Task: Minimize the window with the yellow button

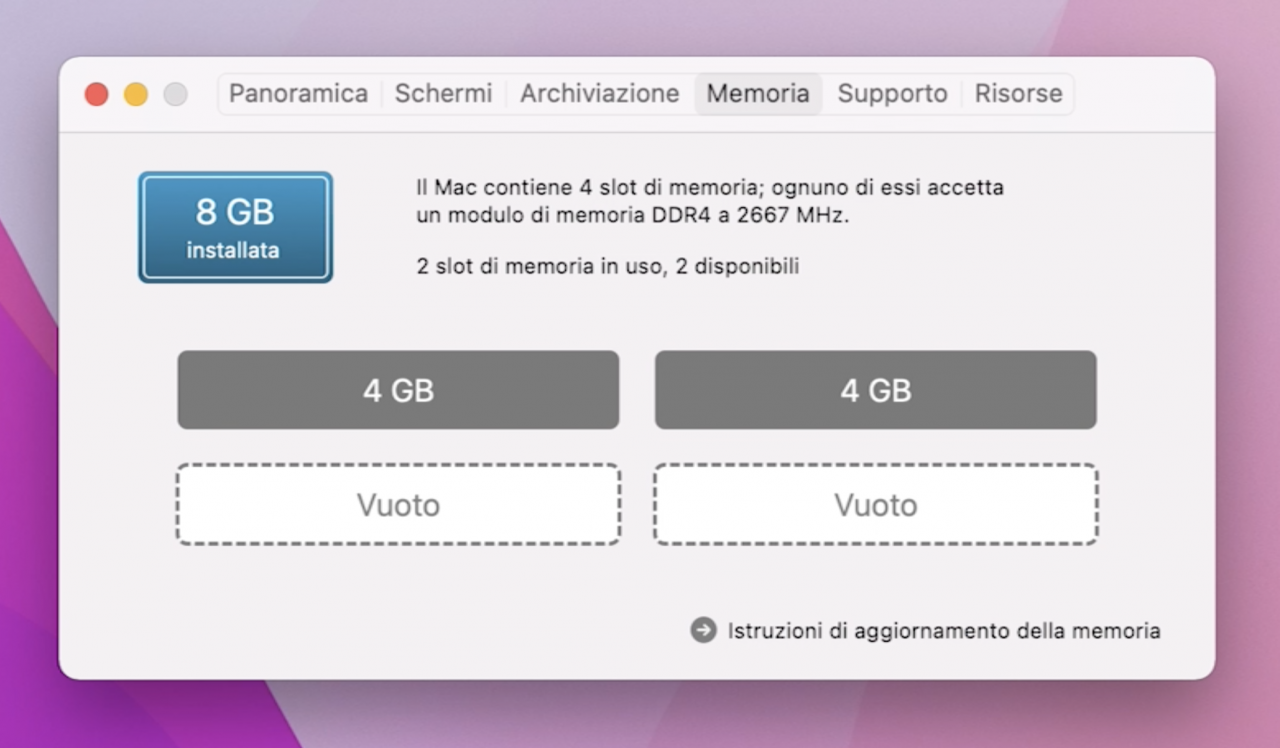Action: coord(136,94)
